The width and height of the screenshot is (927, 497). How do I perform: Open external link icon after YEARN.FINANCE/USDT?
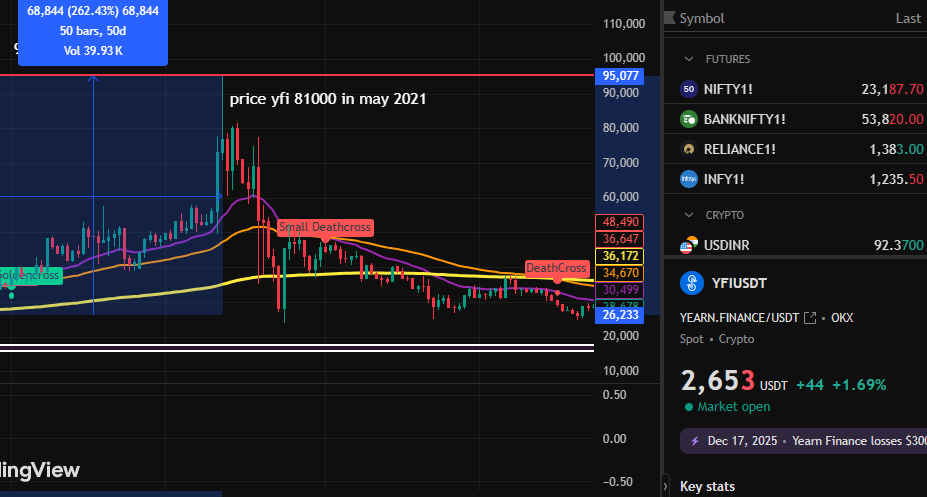(810, 318)
